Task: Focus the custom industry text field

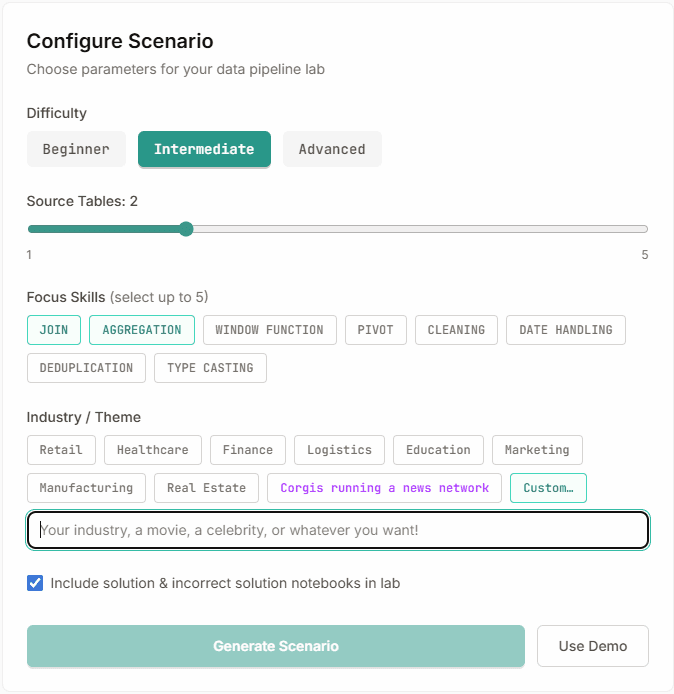Action: (x=338, y=530)
